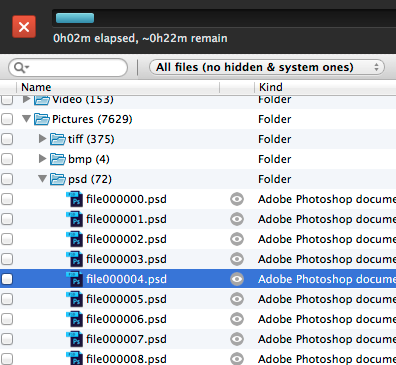Click the Pictures folder icon

pyautogui.click(x=42, y=119)
